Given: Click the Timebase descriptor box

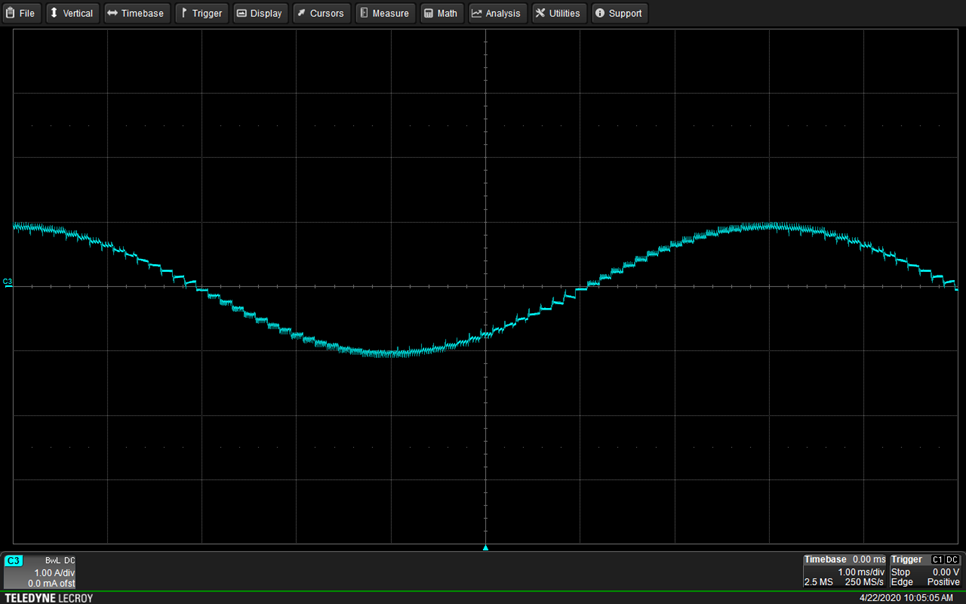Looking at the screenshot, I should (845, 571).
